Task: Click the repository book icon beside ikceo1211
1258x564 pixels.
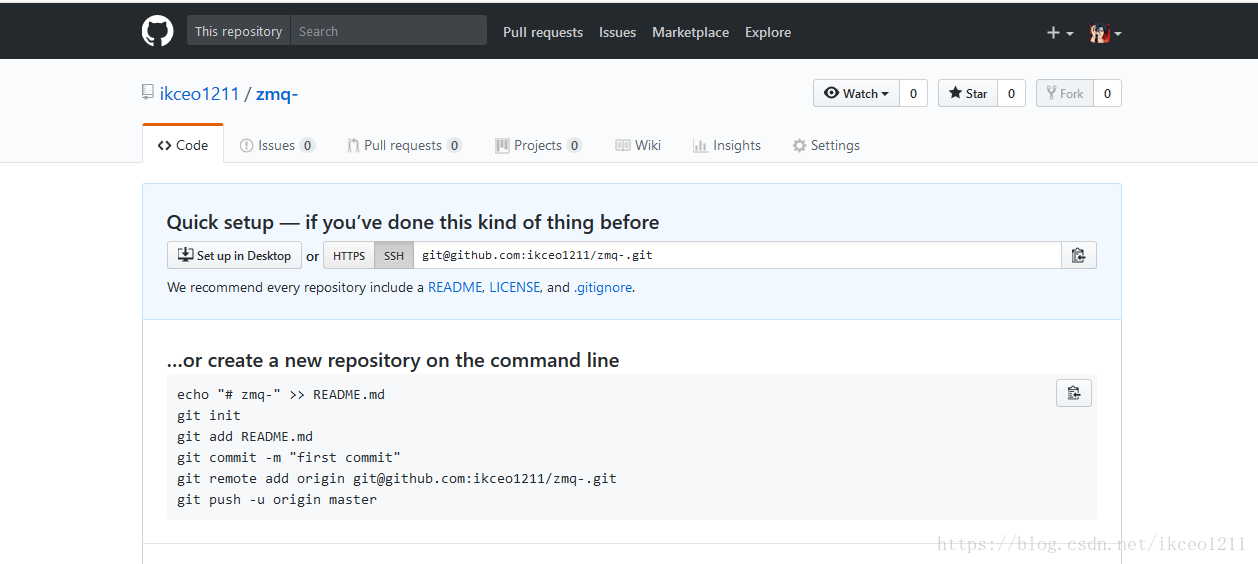Action: (x=148, y=93)
